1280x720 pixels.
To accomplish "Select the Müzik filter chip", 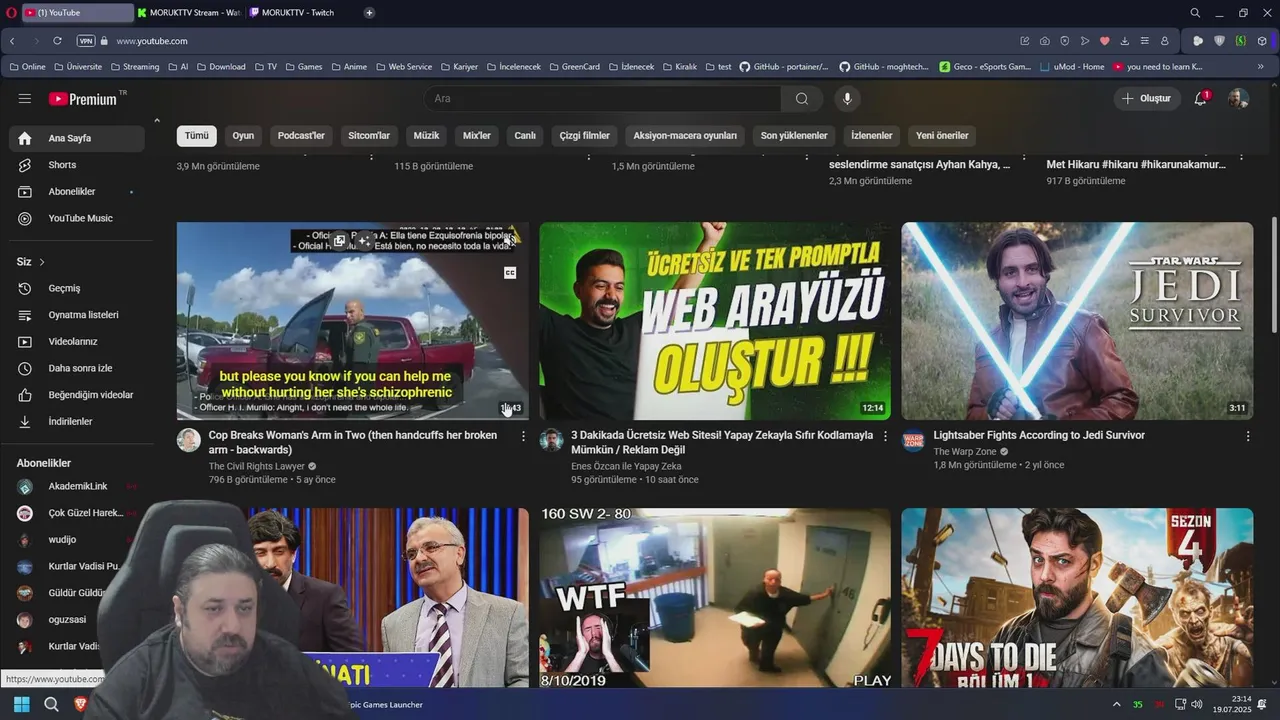I will [426, 136].
